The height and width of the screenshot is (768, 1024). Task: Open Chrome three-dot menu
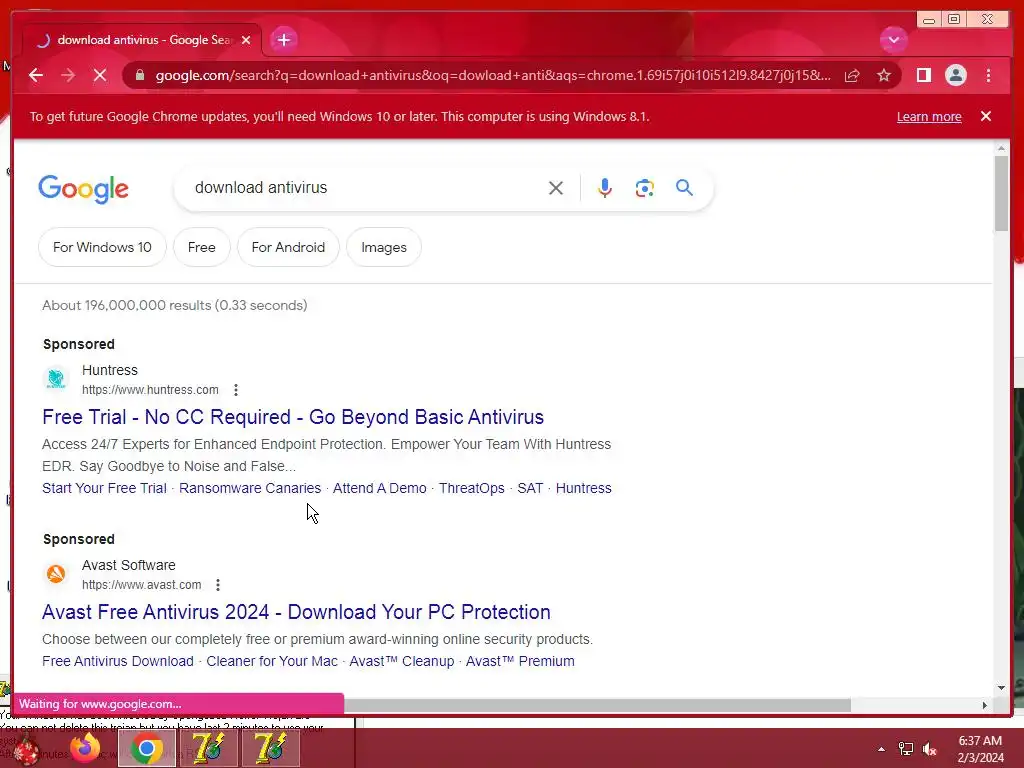pyautogui.click(x=988, y=76)
